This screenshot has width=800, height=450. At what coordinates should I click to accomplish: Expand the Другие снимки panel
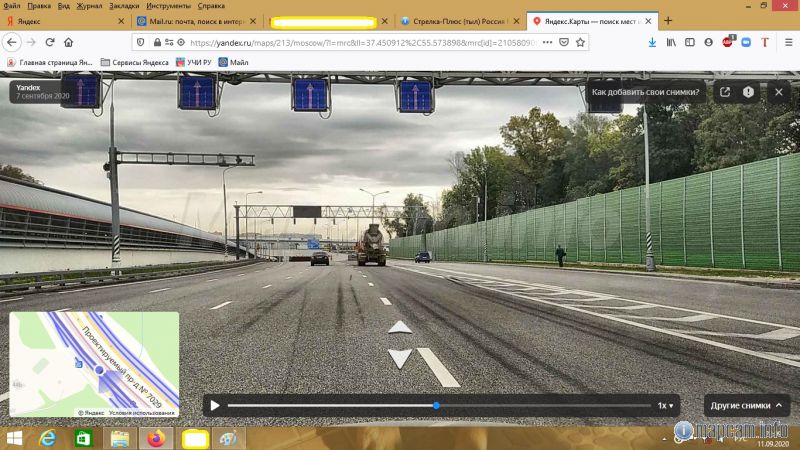pos(748,405)
